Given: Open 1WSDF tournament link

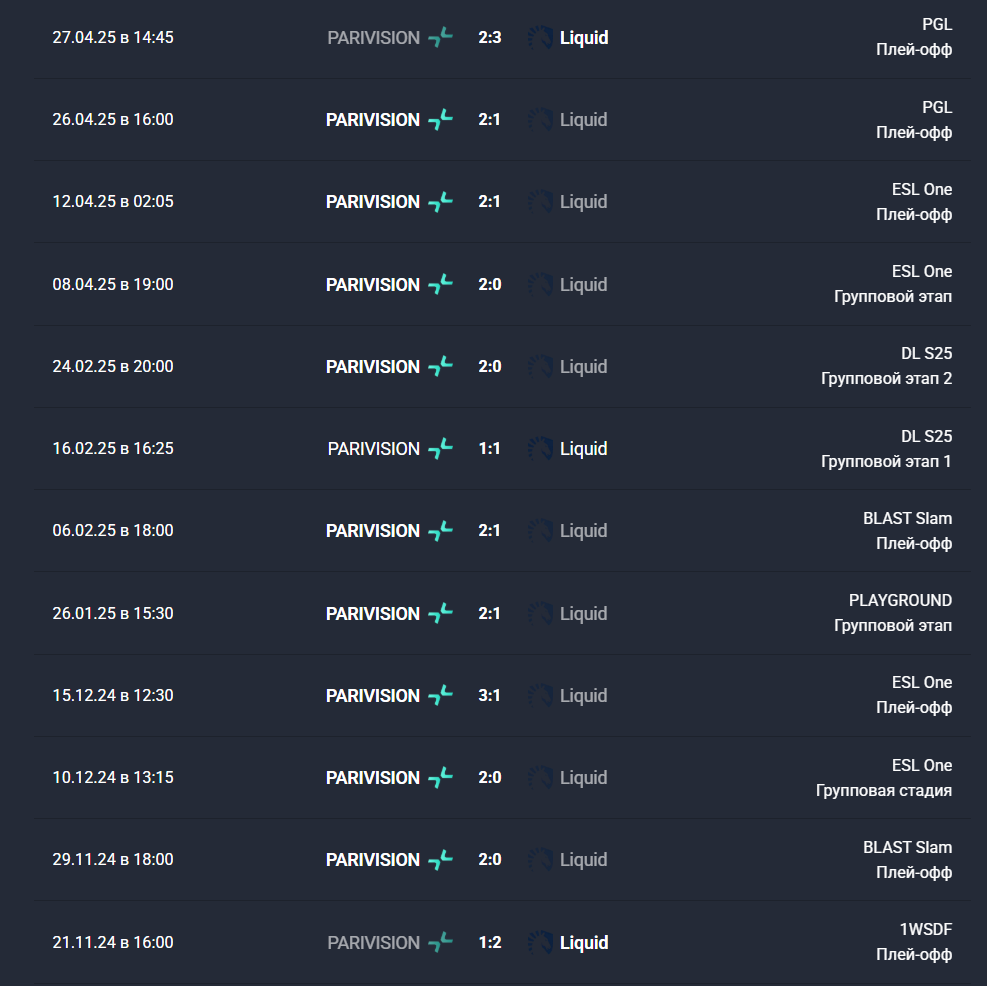Looking at the screenshot, I should [926, 930].
